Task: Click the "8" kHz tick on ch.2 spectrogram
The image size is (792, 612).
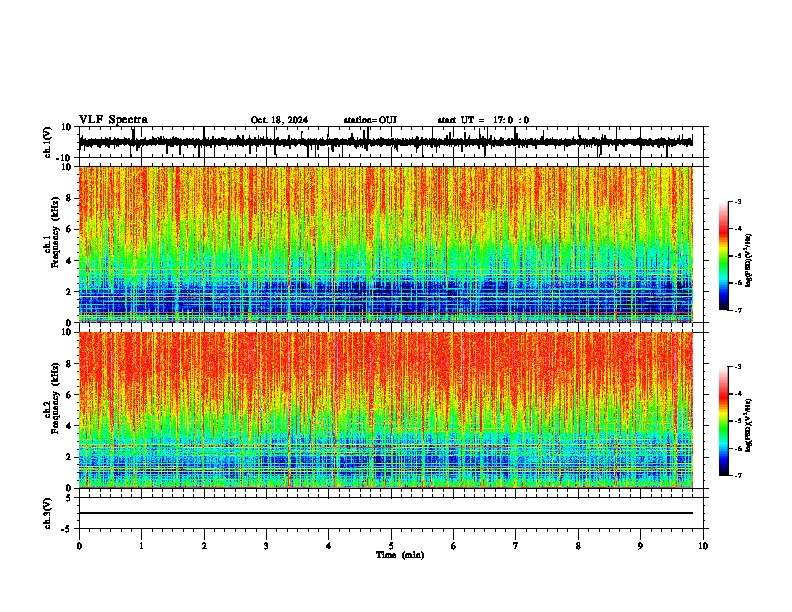Action: 70,364
